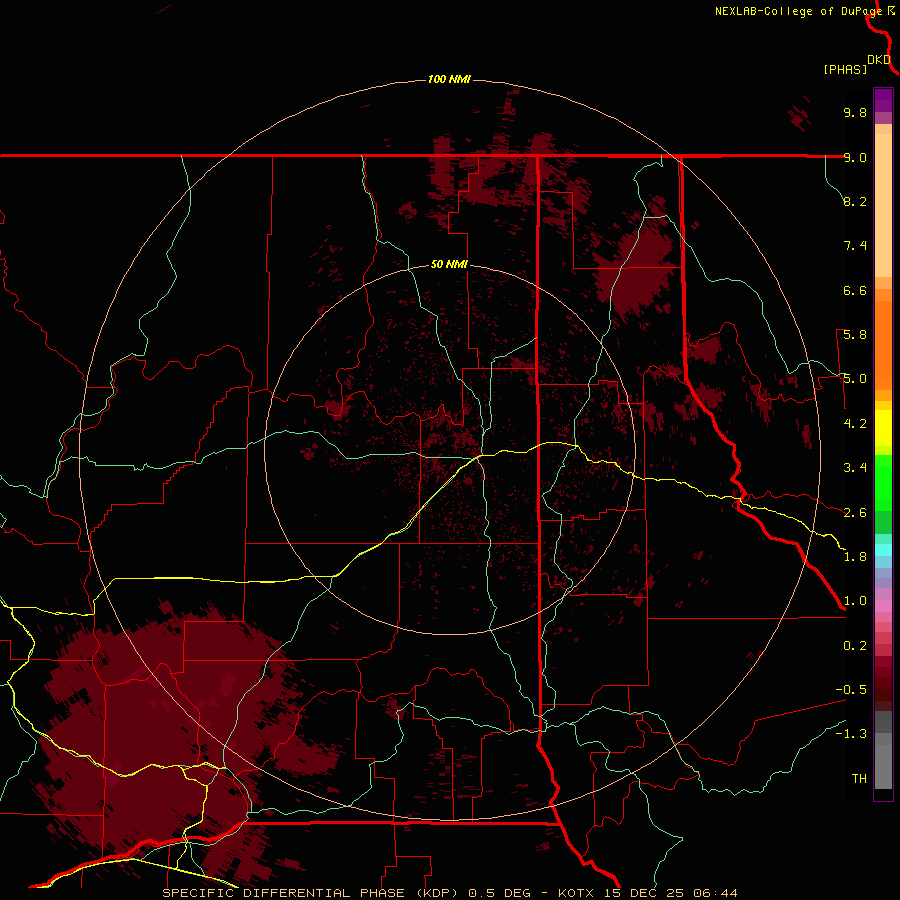Screen dimensions: 900x900
Task: Click the 2.6 scale value
Action: coord(855,513)
